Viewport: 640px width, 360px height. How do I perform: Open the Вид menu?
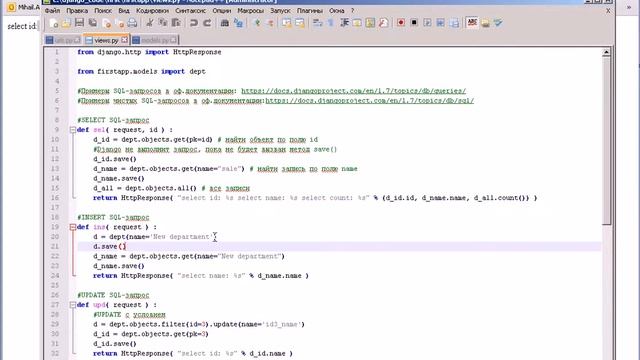pyautogui.click(x=124, y=11)
